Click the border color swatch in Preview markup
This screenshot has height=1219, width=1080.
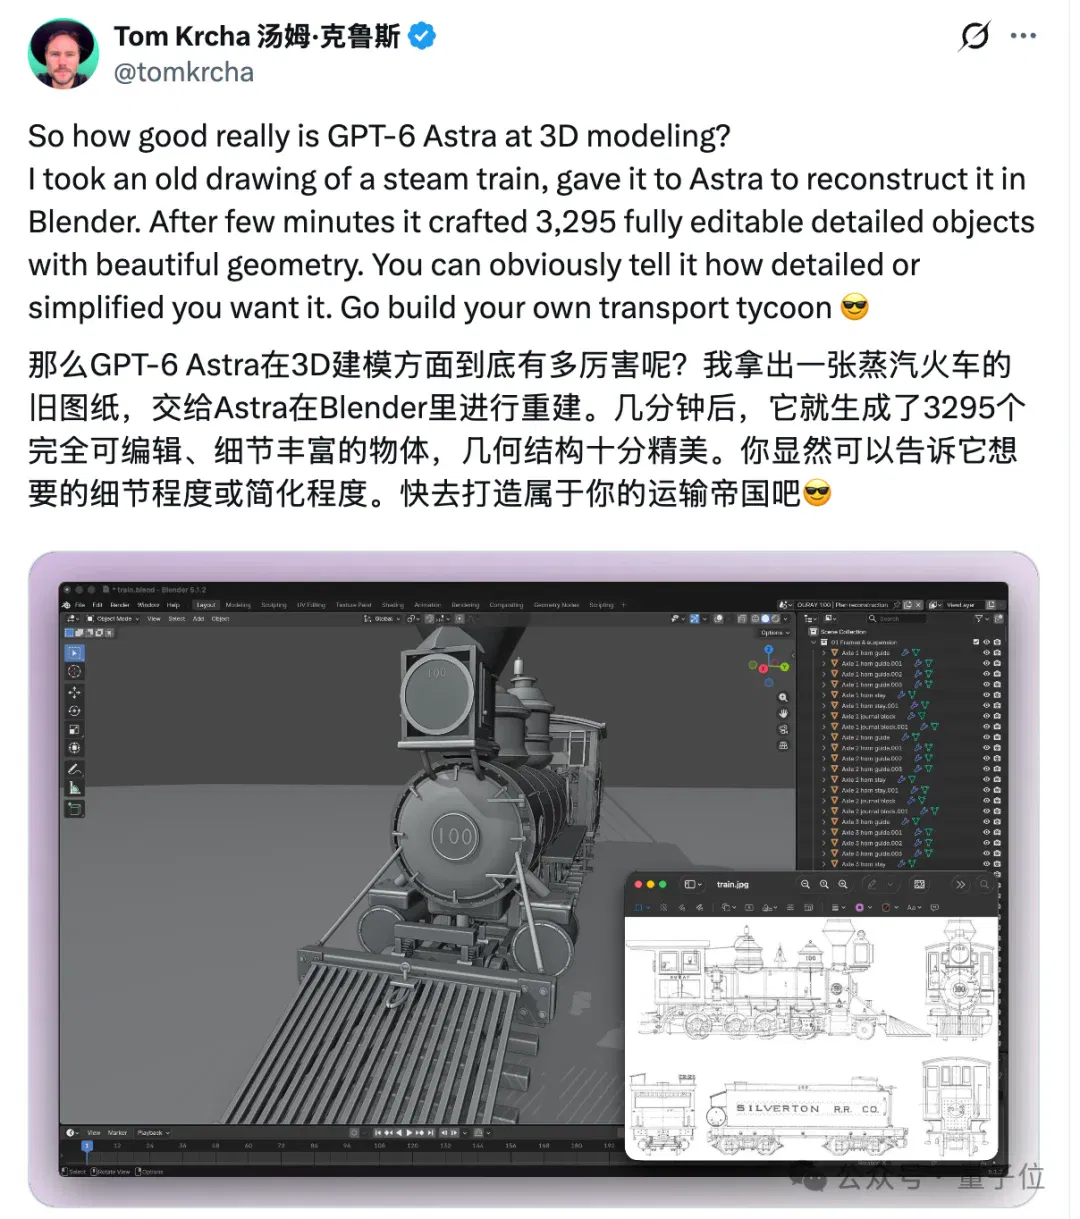(860, 907)
